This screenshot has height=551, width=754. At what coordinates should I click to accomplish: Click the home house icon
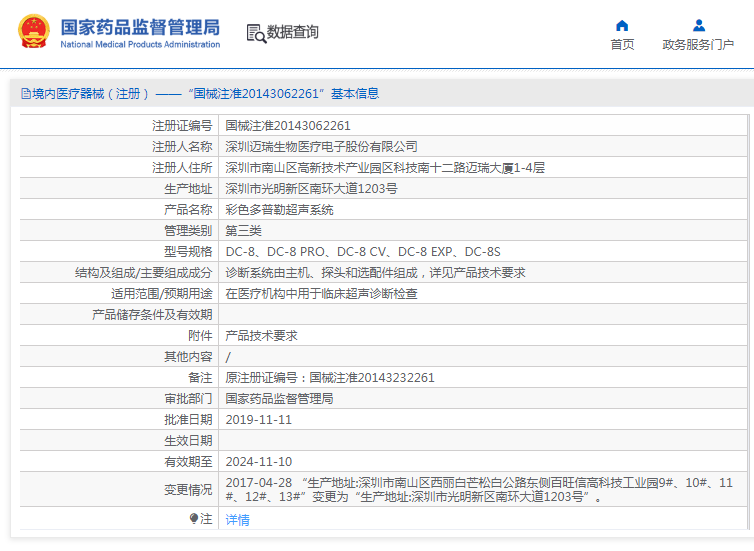click(x=622, y=25)
